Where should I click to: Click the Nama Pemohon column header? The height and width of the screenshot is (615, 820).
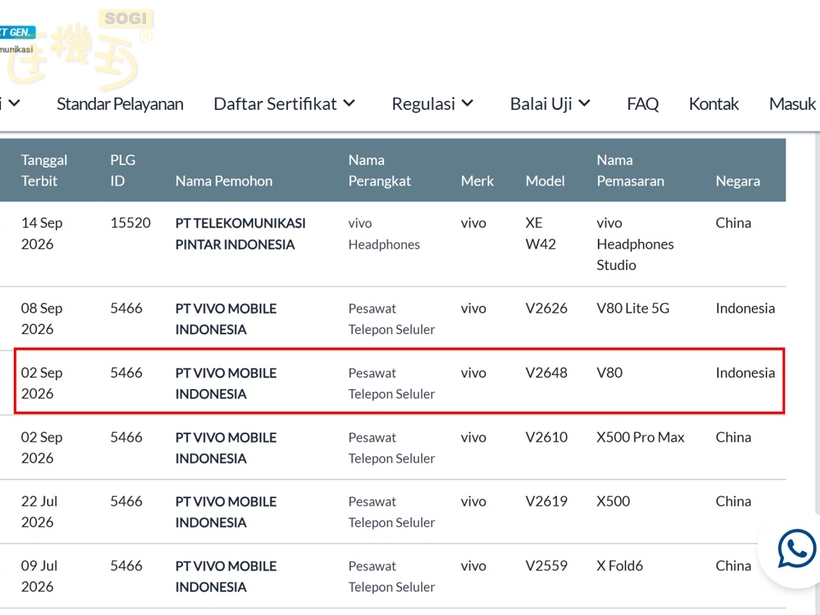[224, 181]
